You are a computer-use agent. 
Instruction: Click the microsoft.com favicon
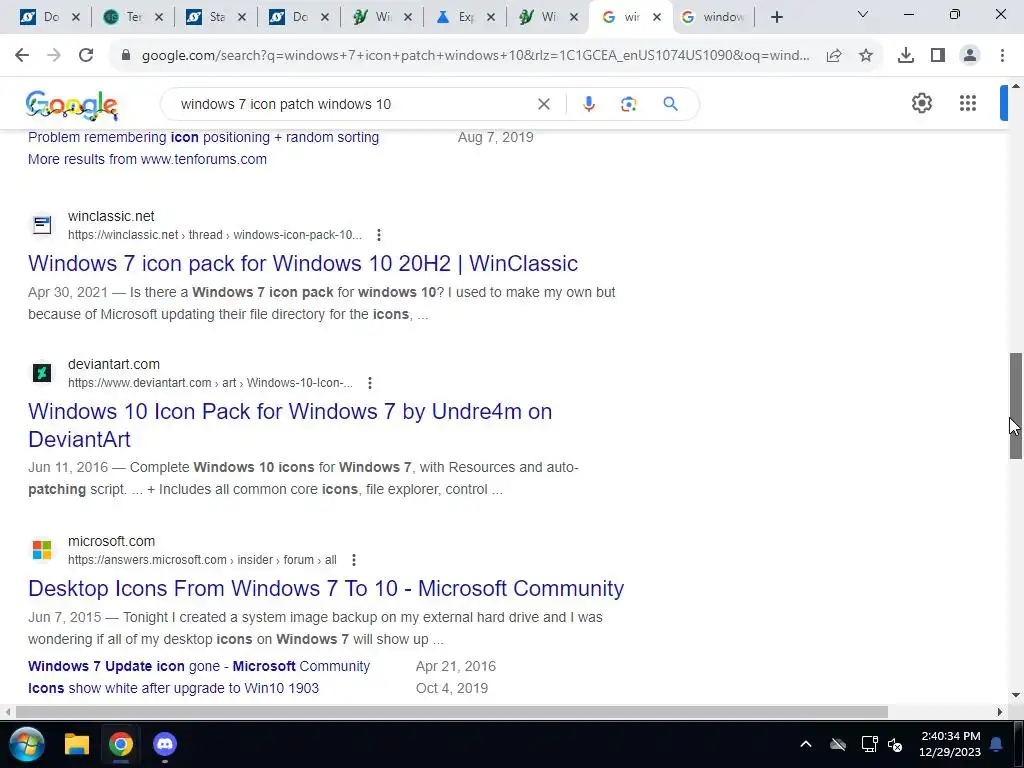pos(42,550)
